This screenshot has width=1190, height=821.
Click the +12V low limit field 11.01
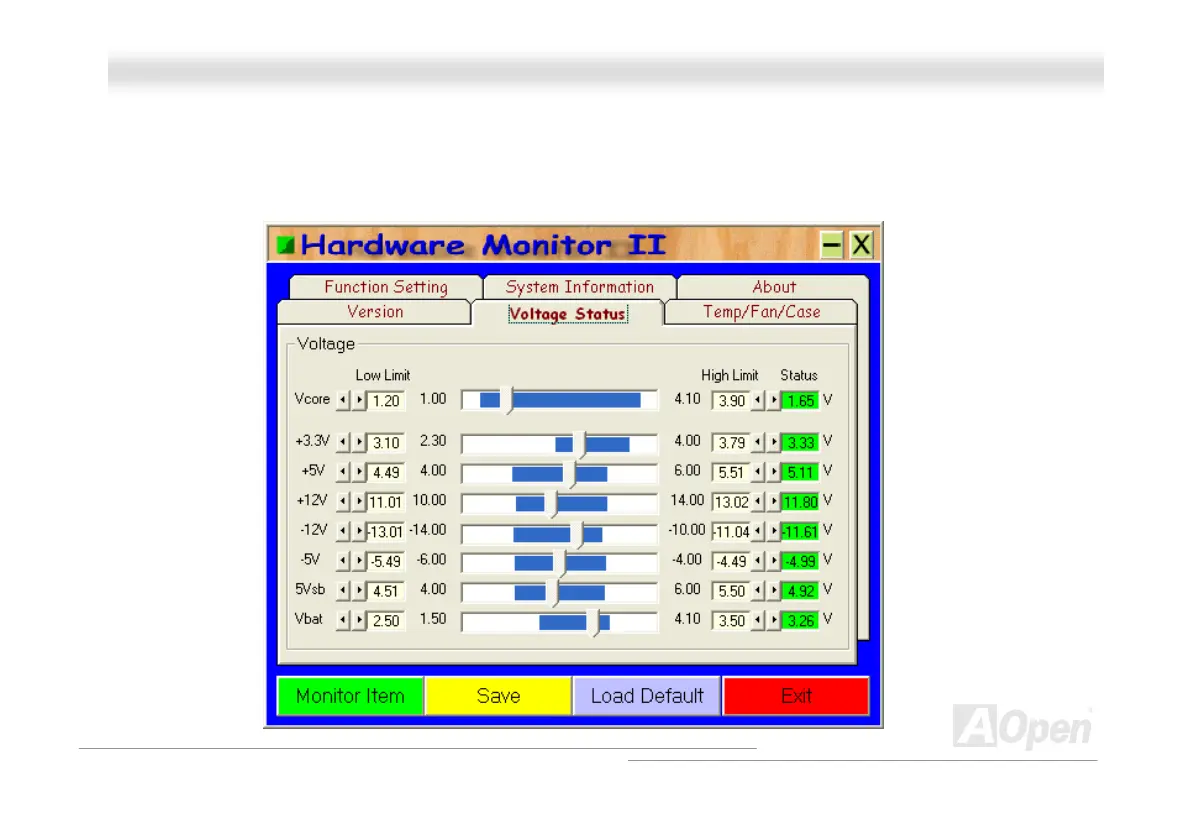(387, 502)
